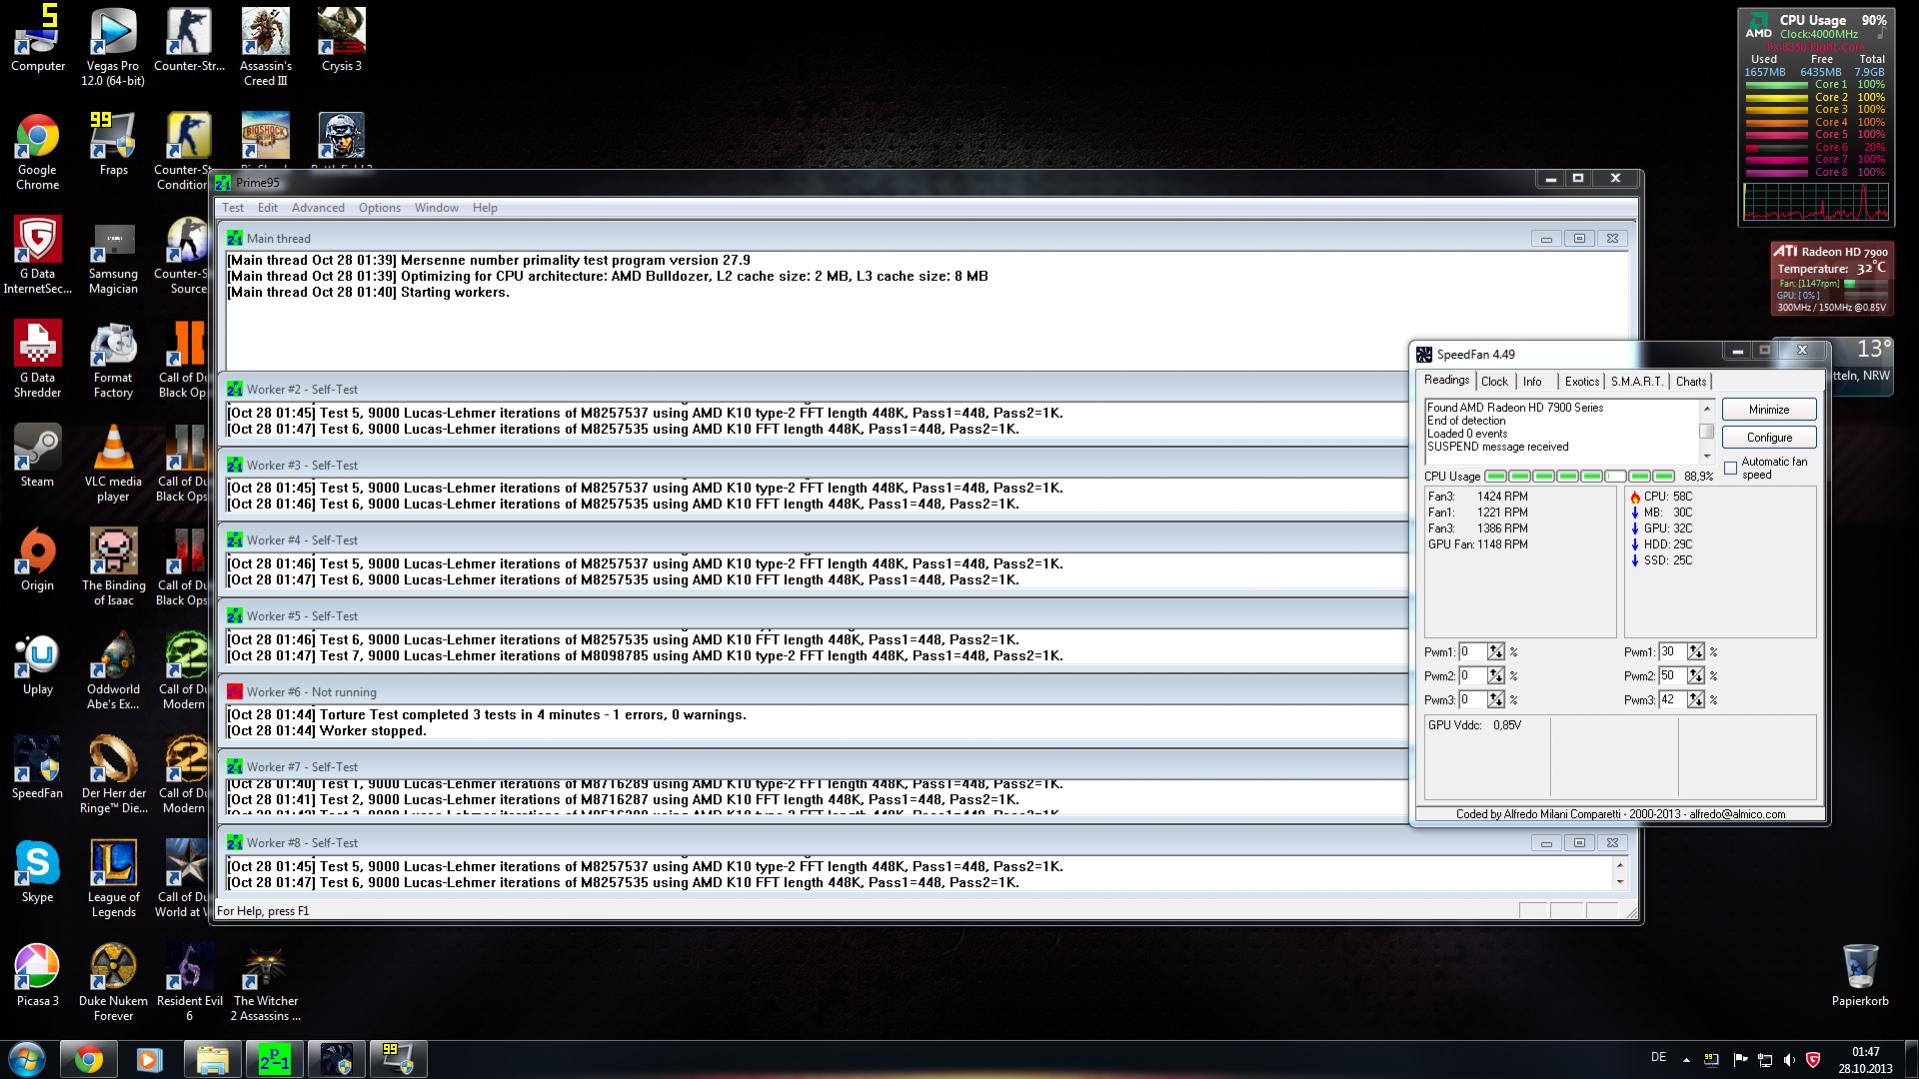Launch Vegas Pro 12.0 shortcut

113,46
